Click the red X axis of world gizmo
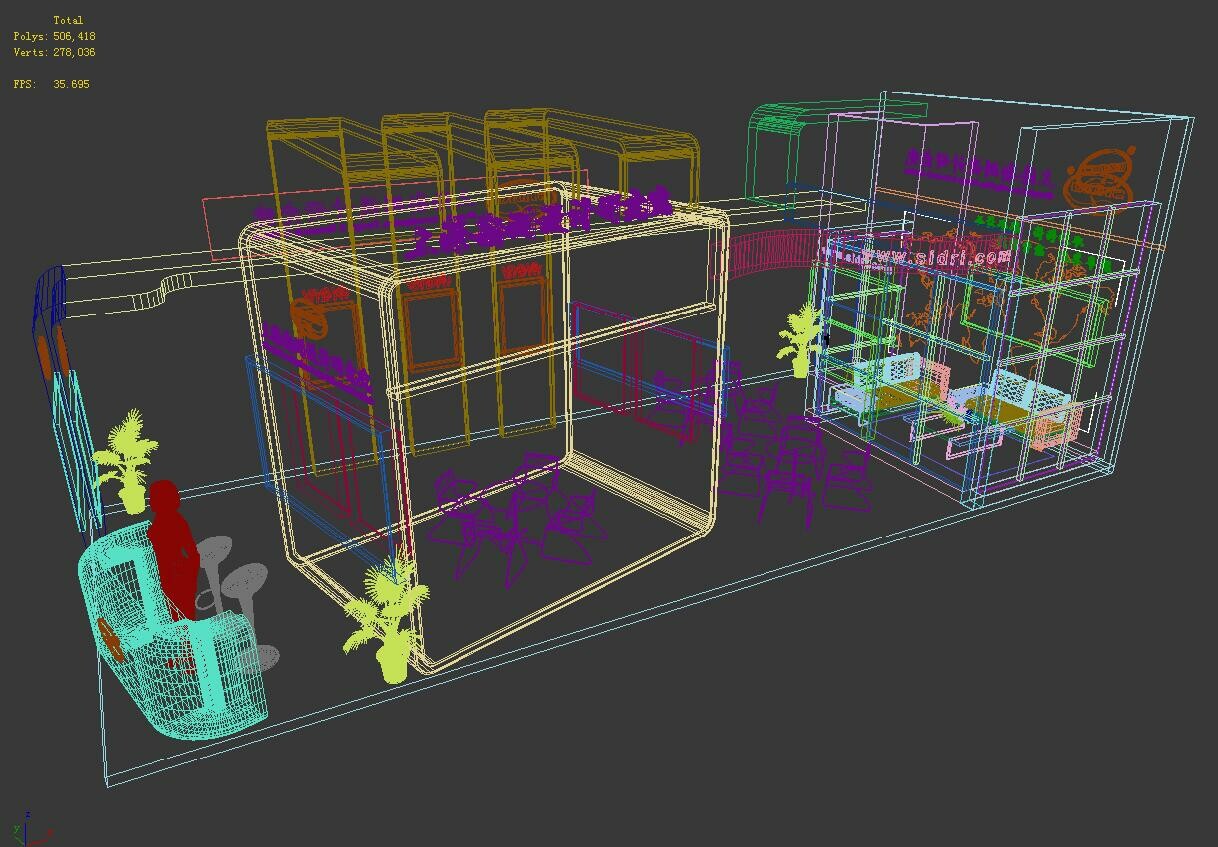The image size is (1218, 847). (x=42, y=840)
